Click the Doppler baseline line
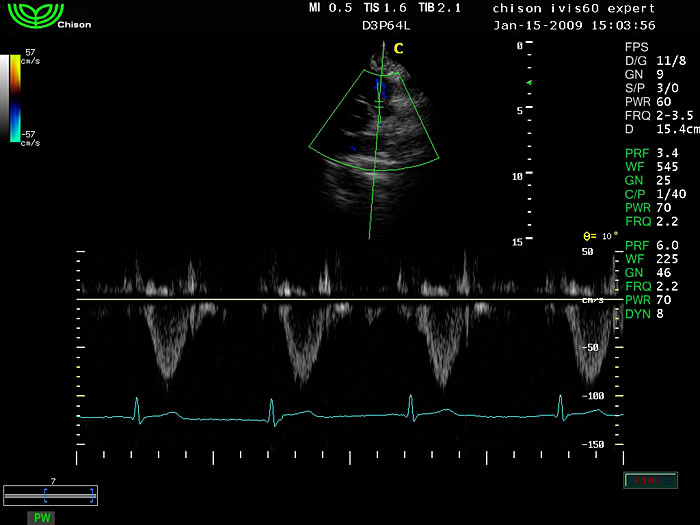 340,299
